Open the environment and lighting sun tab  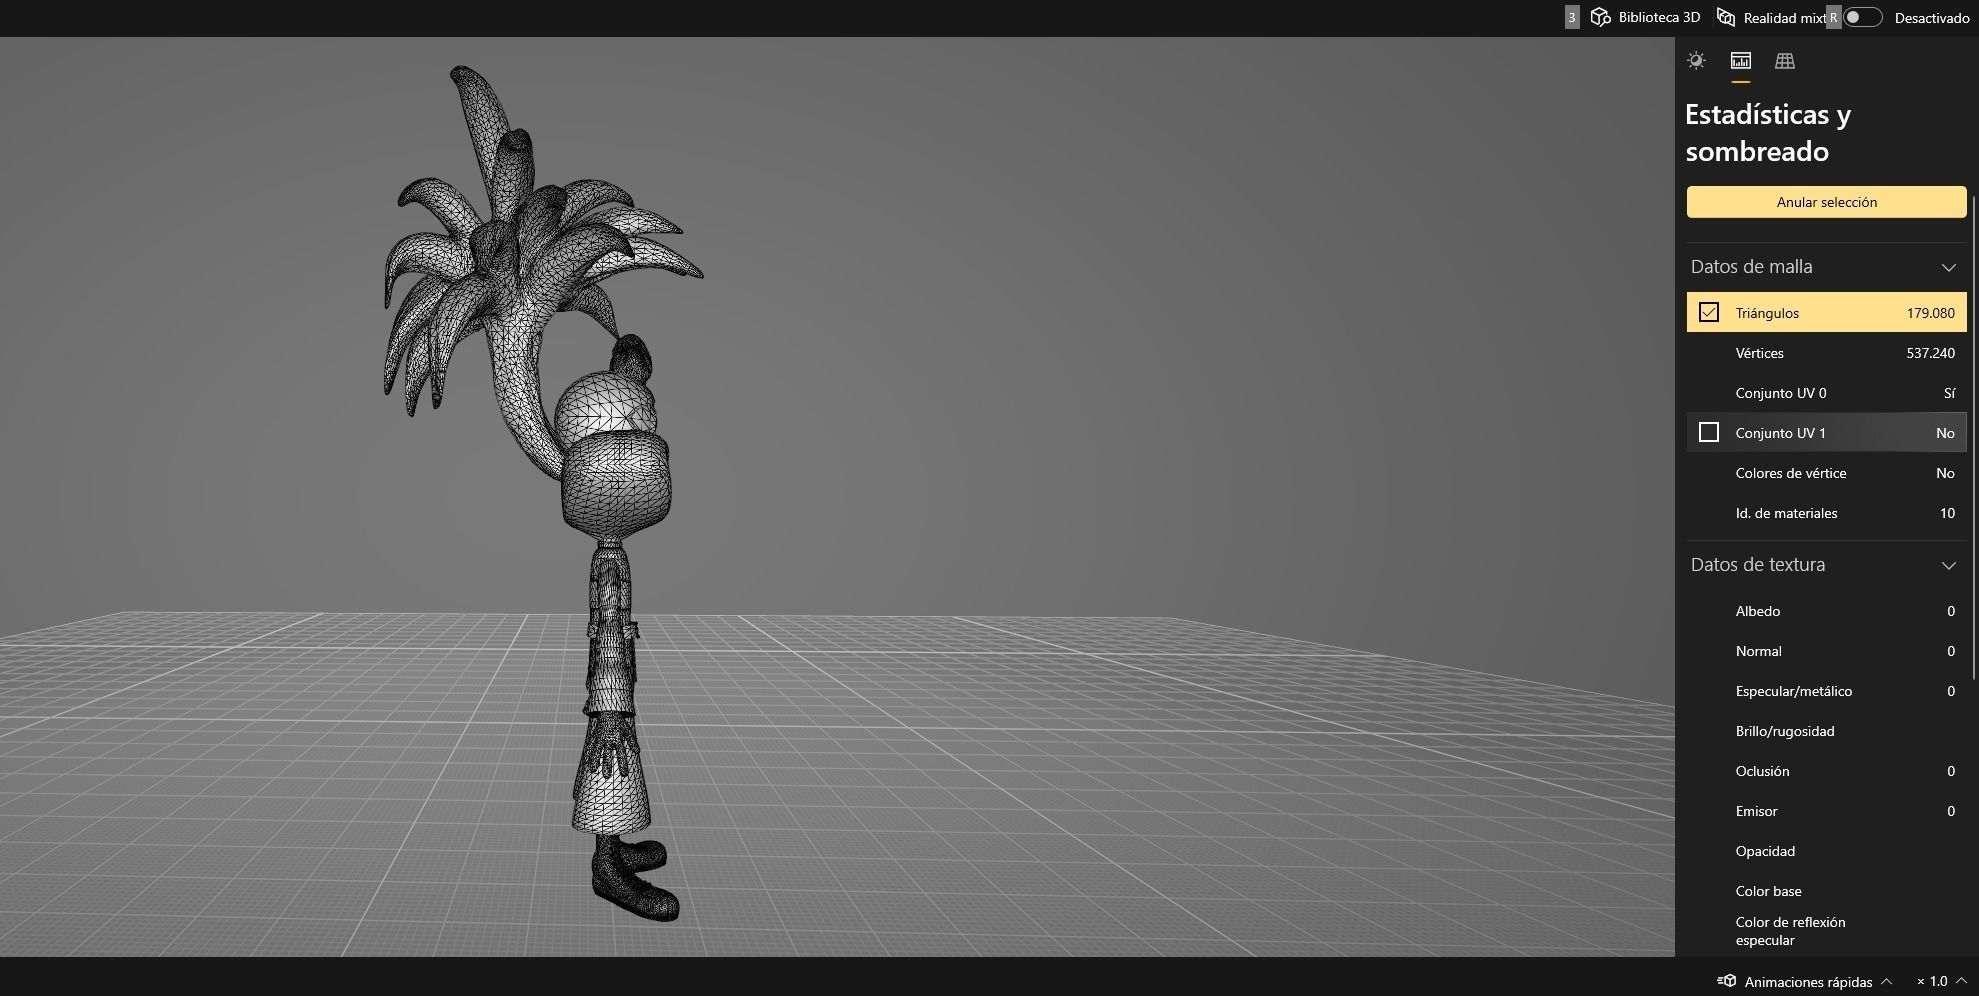click(x=1696, y=61)
